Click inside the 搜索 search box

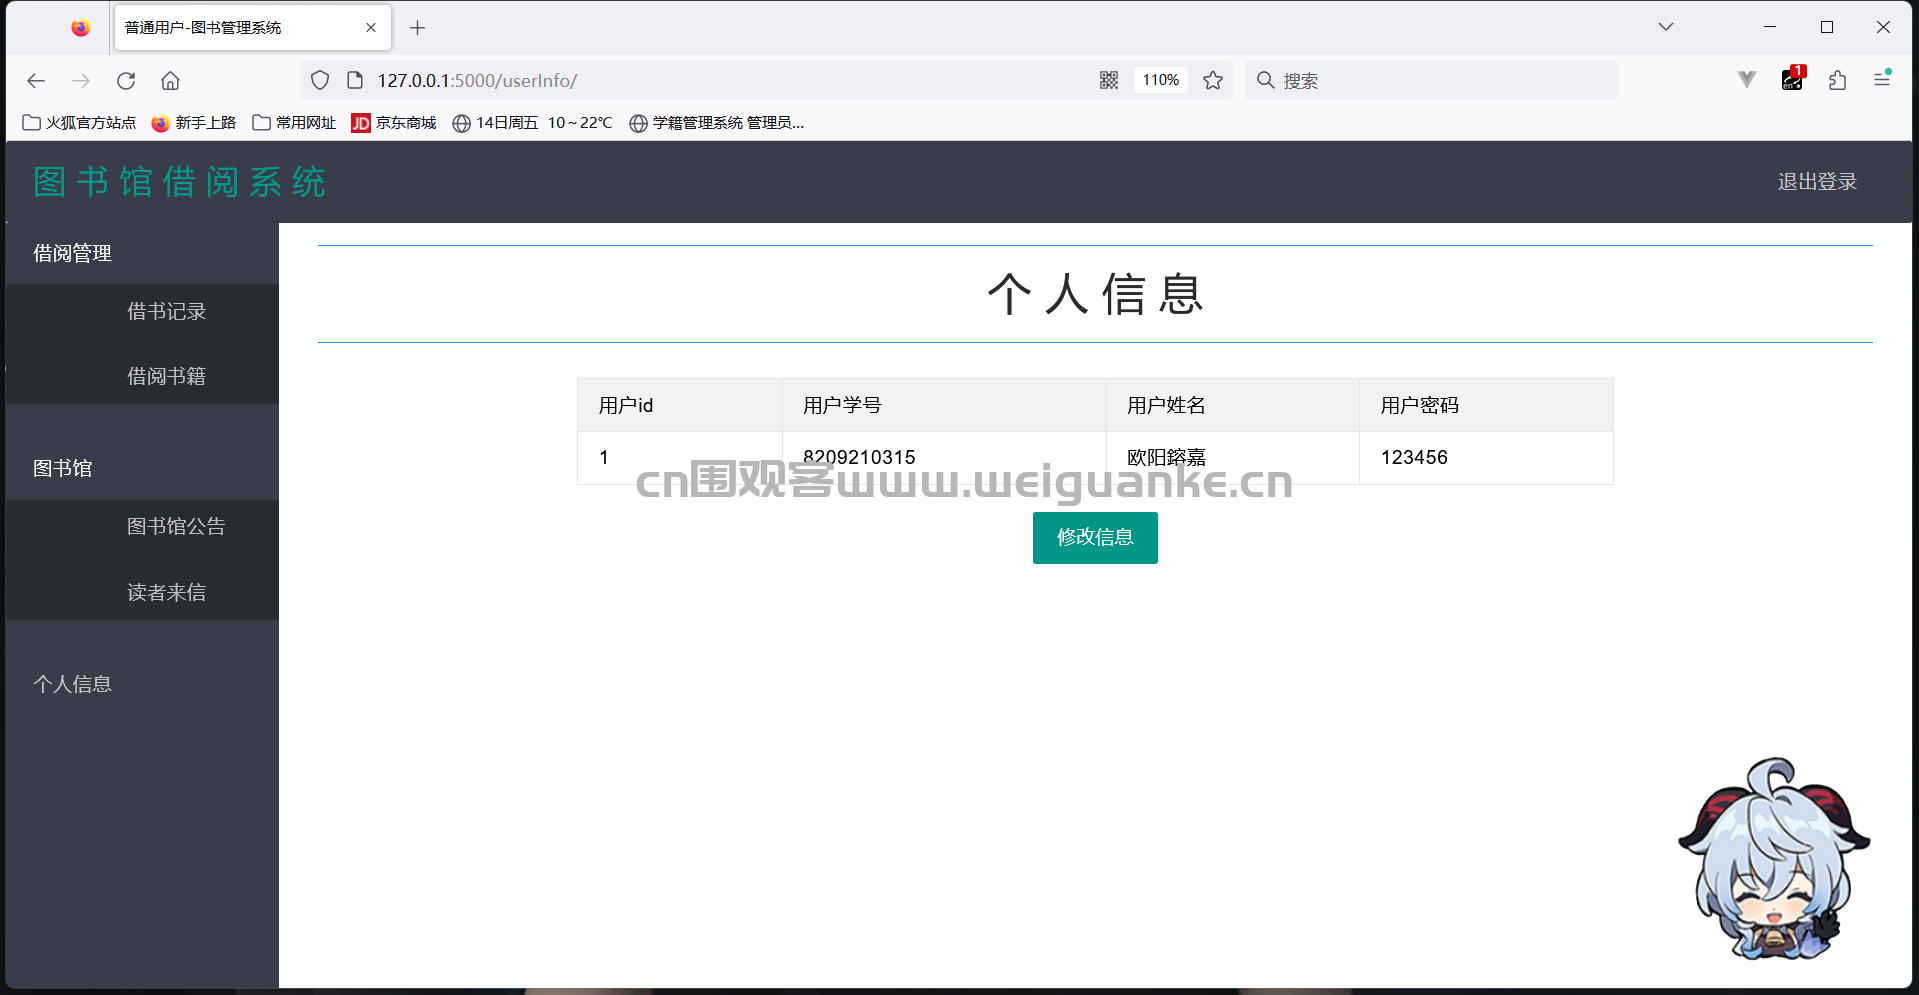click(x=1431, y=81)
